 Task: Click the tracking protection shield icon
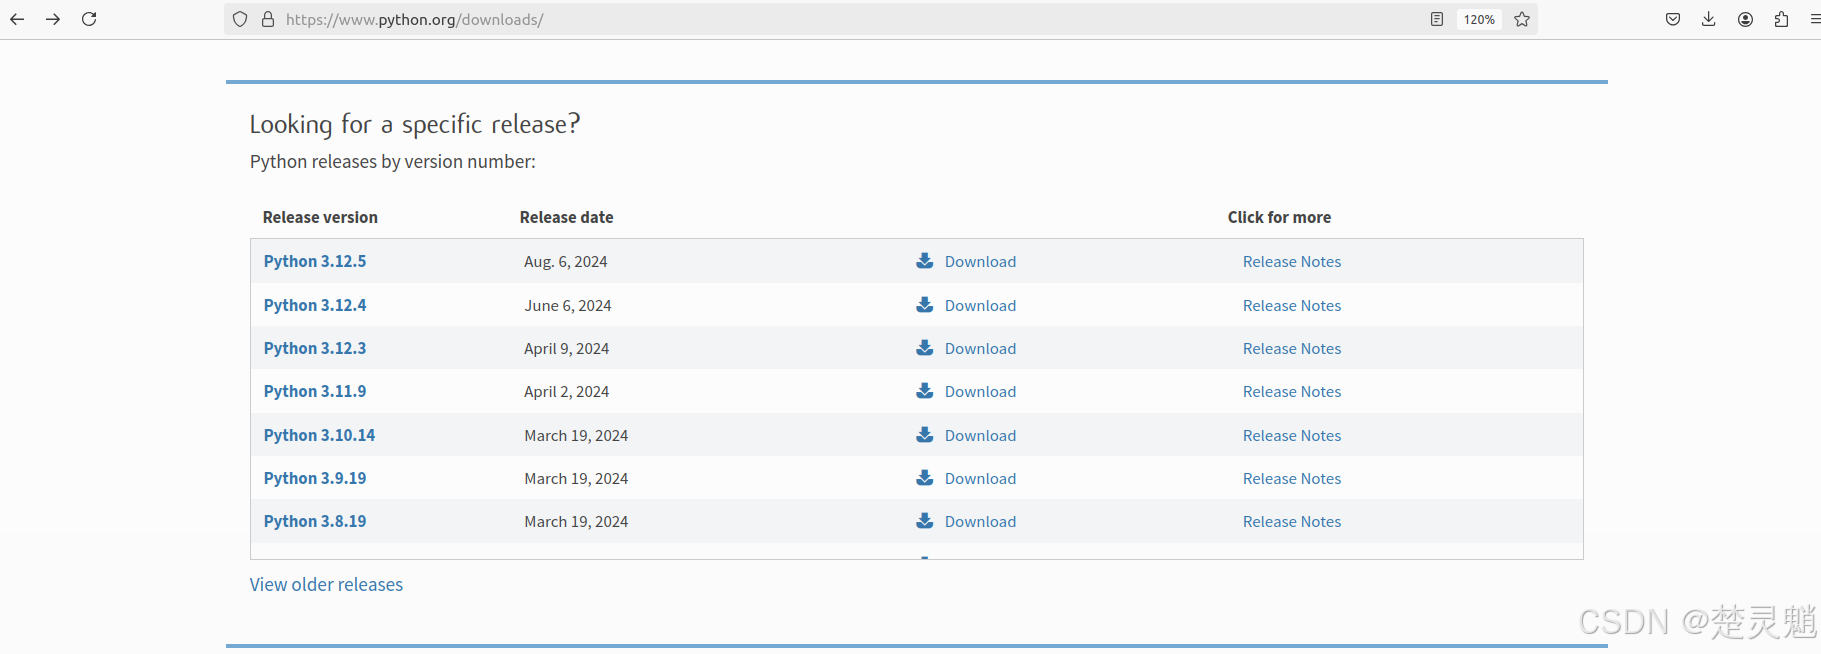pyautogui.click(x=240, y=19)
